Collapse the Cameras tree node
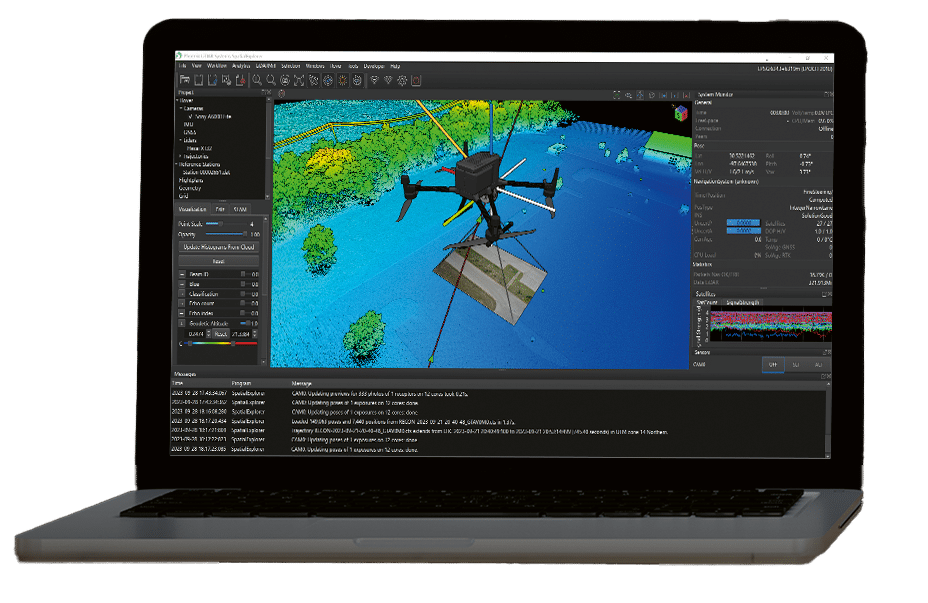The image size is (928, 603). [181, 108]
